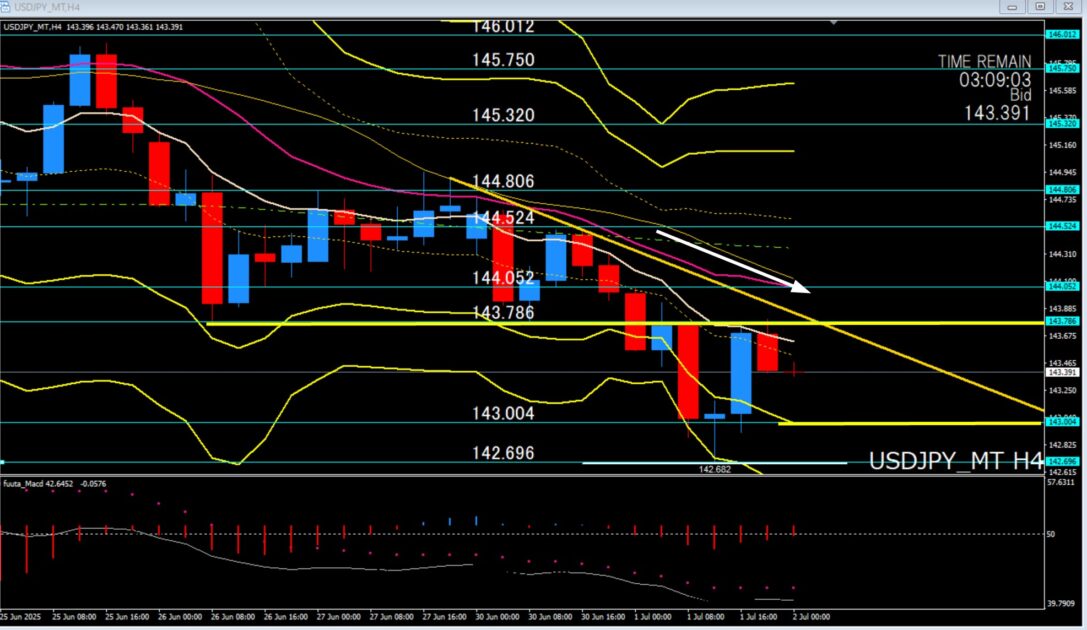The width and height of the screenshot is (1087, 630).
Task: Minimize the USDJPY_MT,H4 chart window
Action: click(1012, 7)
